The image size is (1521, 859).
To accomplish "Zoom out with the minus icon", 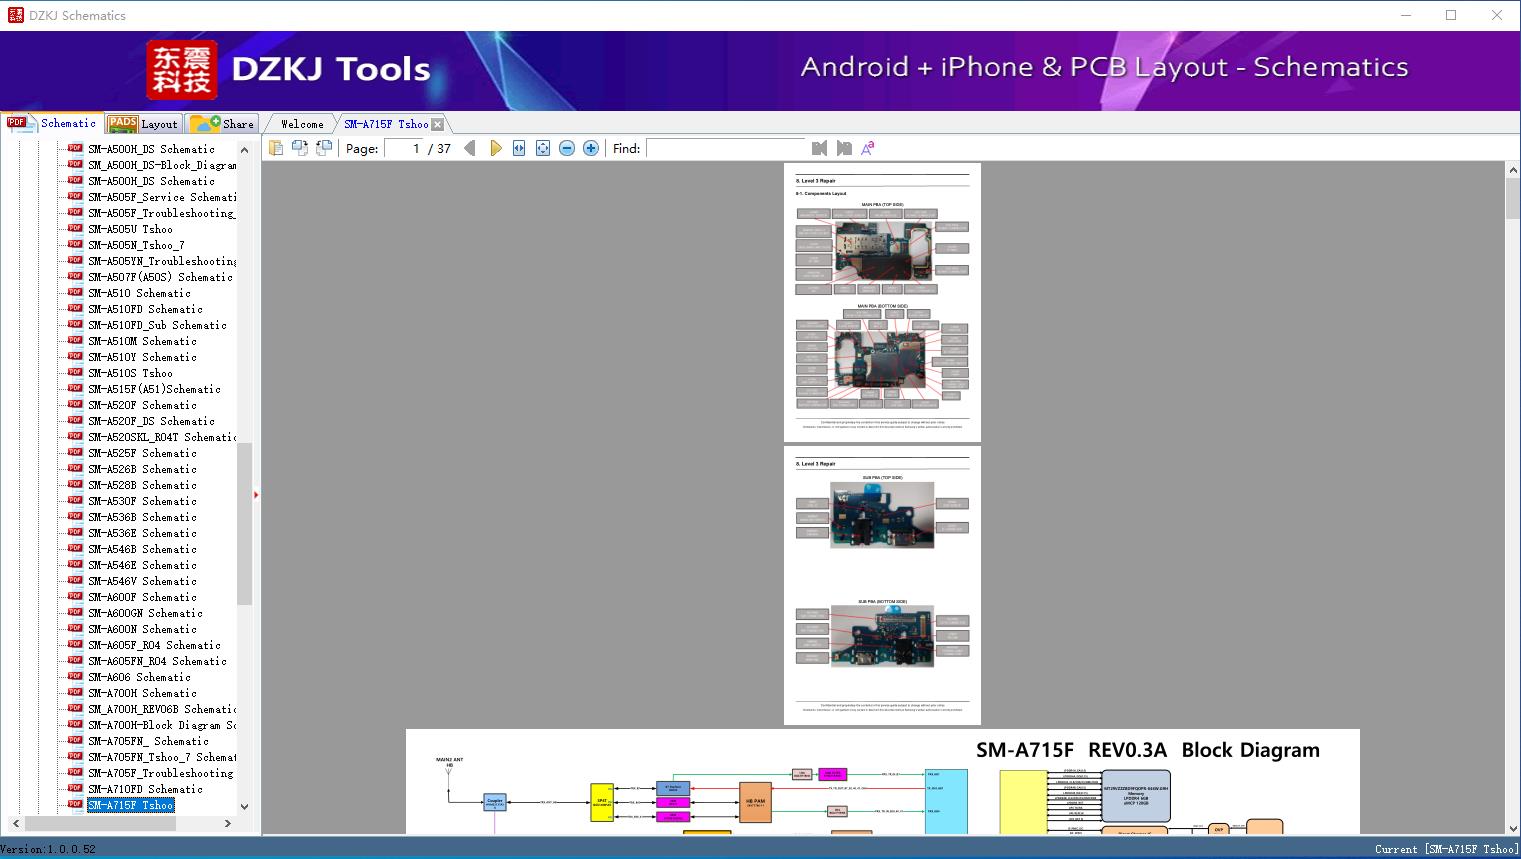I will (x=567, y=148).
